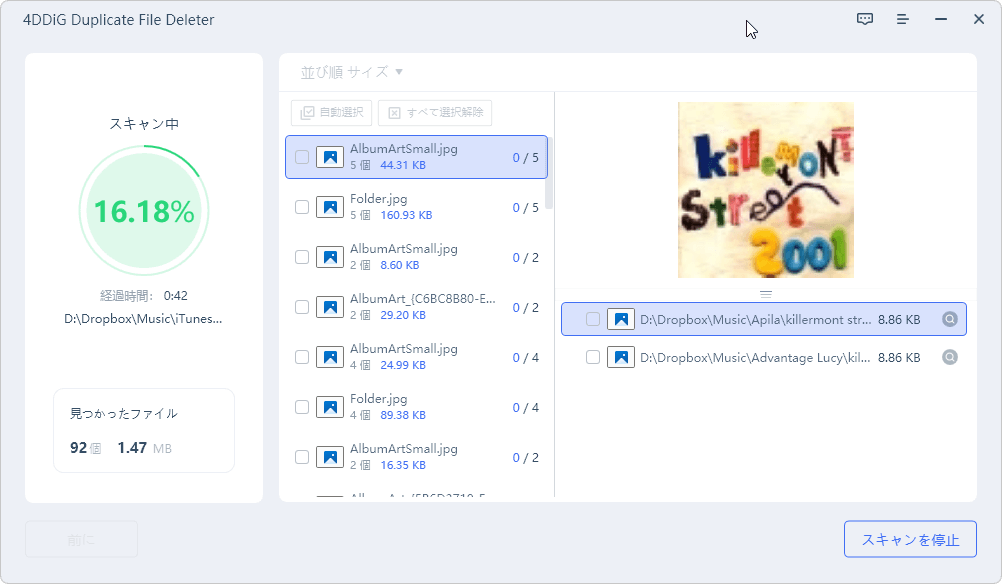Image resolution: width=1002 pixels, height=584 pixels.
Task: Tick checkbox for AlbumArtSmall.jpg 44.31 KB
Action: tap(302, 157)
